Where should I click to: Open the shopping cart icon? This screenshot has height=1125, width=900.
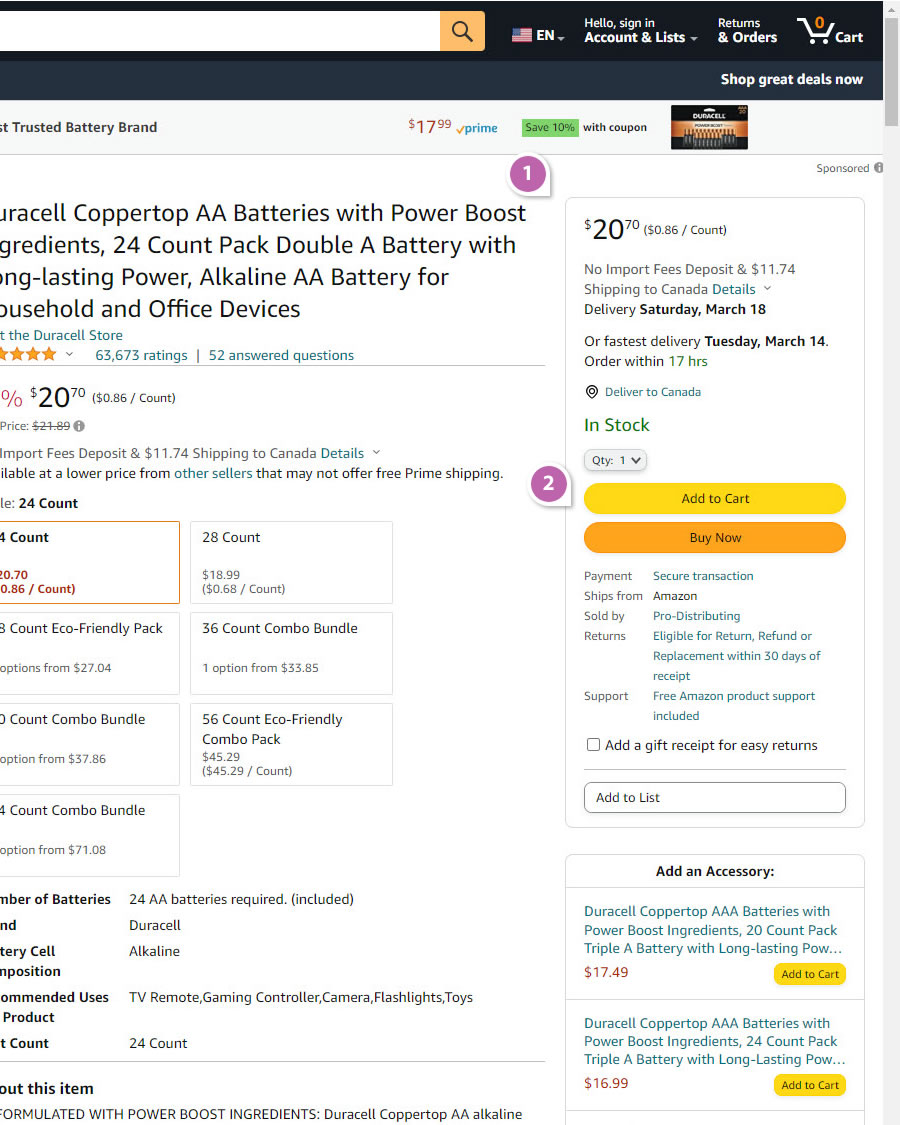pos(829,31)
